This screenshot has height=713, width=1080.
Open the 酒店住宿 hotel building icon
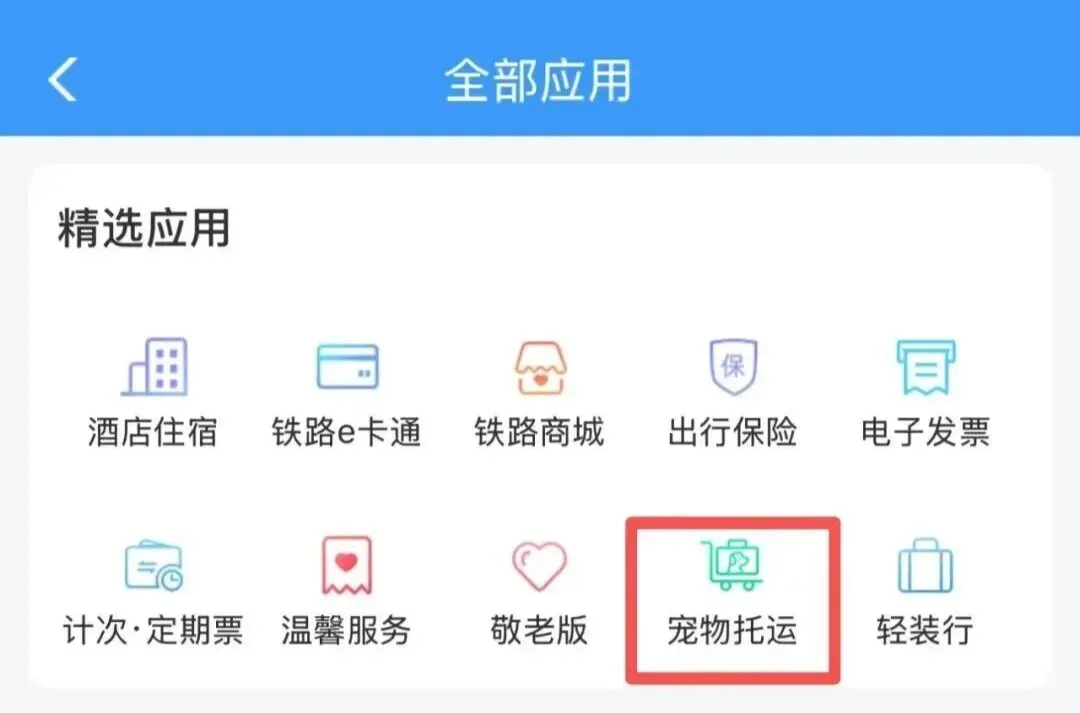point(154,366)
